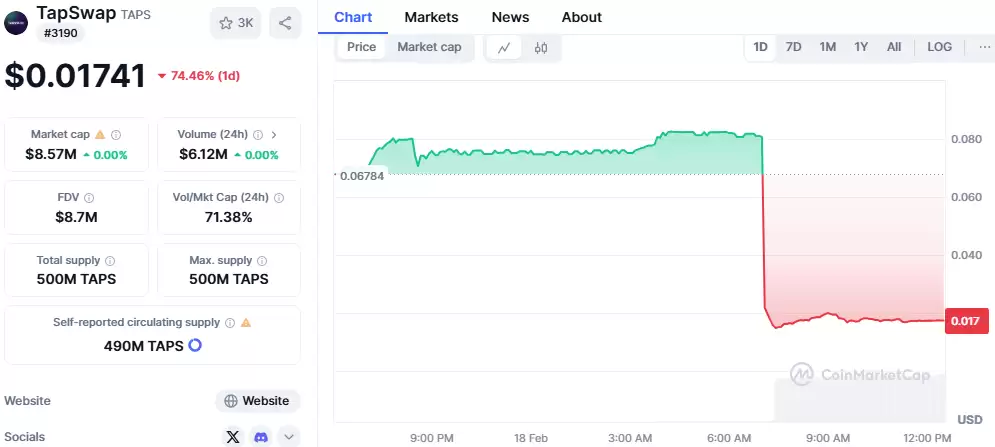Click the Market cap warning triangle icon
995x447 pixels.
[x=99, y=134]
